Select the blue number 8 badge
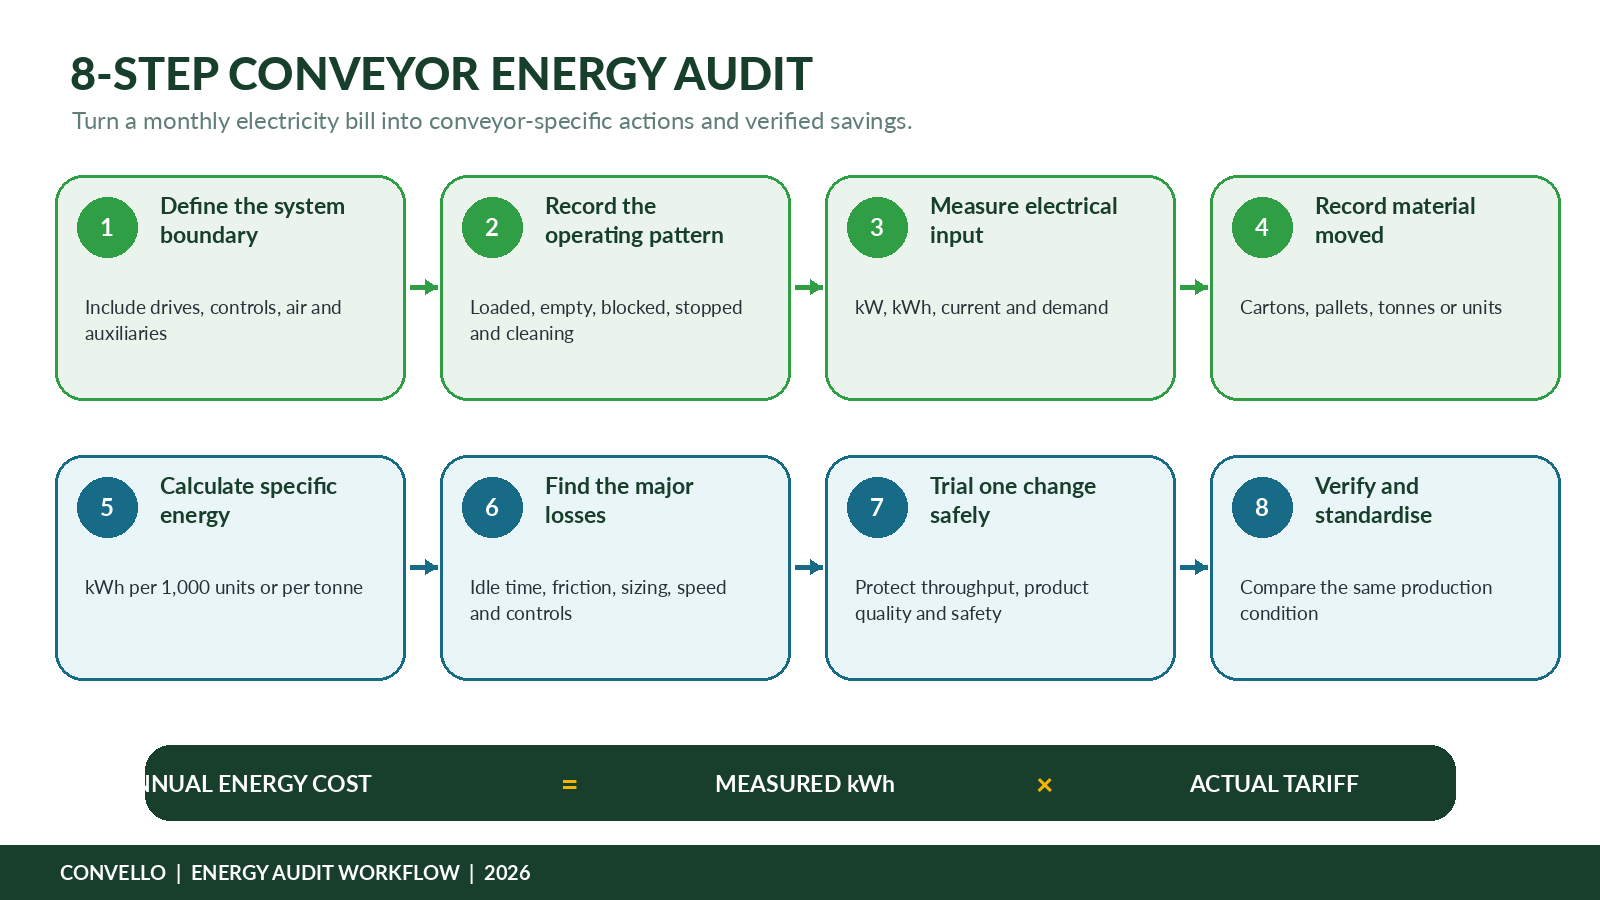The height and width of the screenshot is (900, 1600). click(1262, 507)
